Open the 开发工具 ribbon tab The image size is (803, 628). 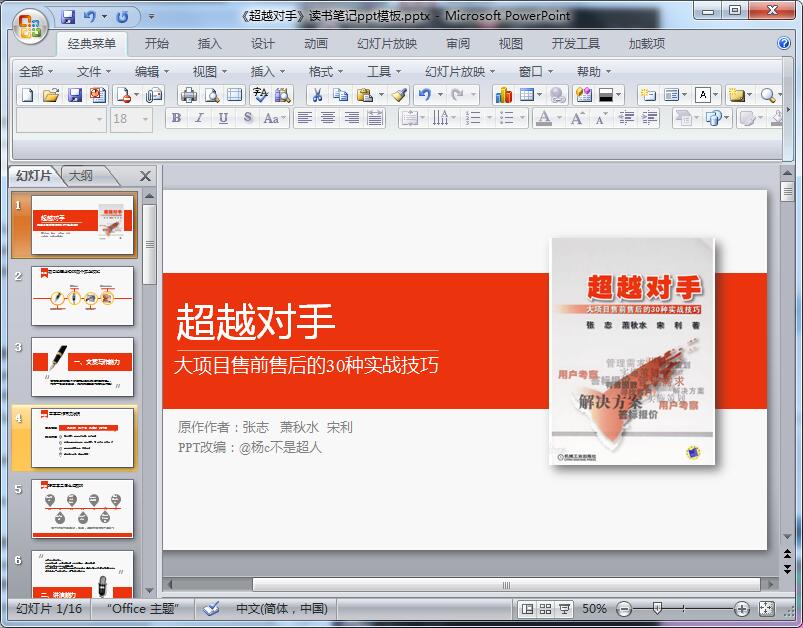tap(576, 44)
